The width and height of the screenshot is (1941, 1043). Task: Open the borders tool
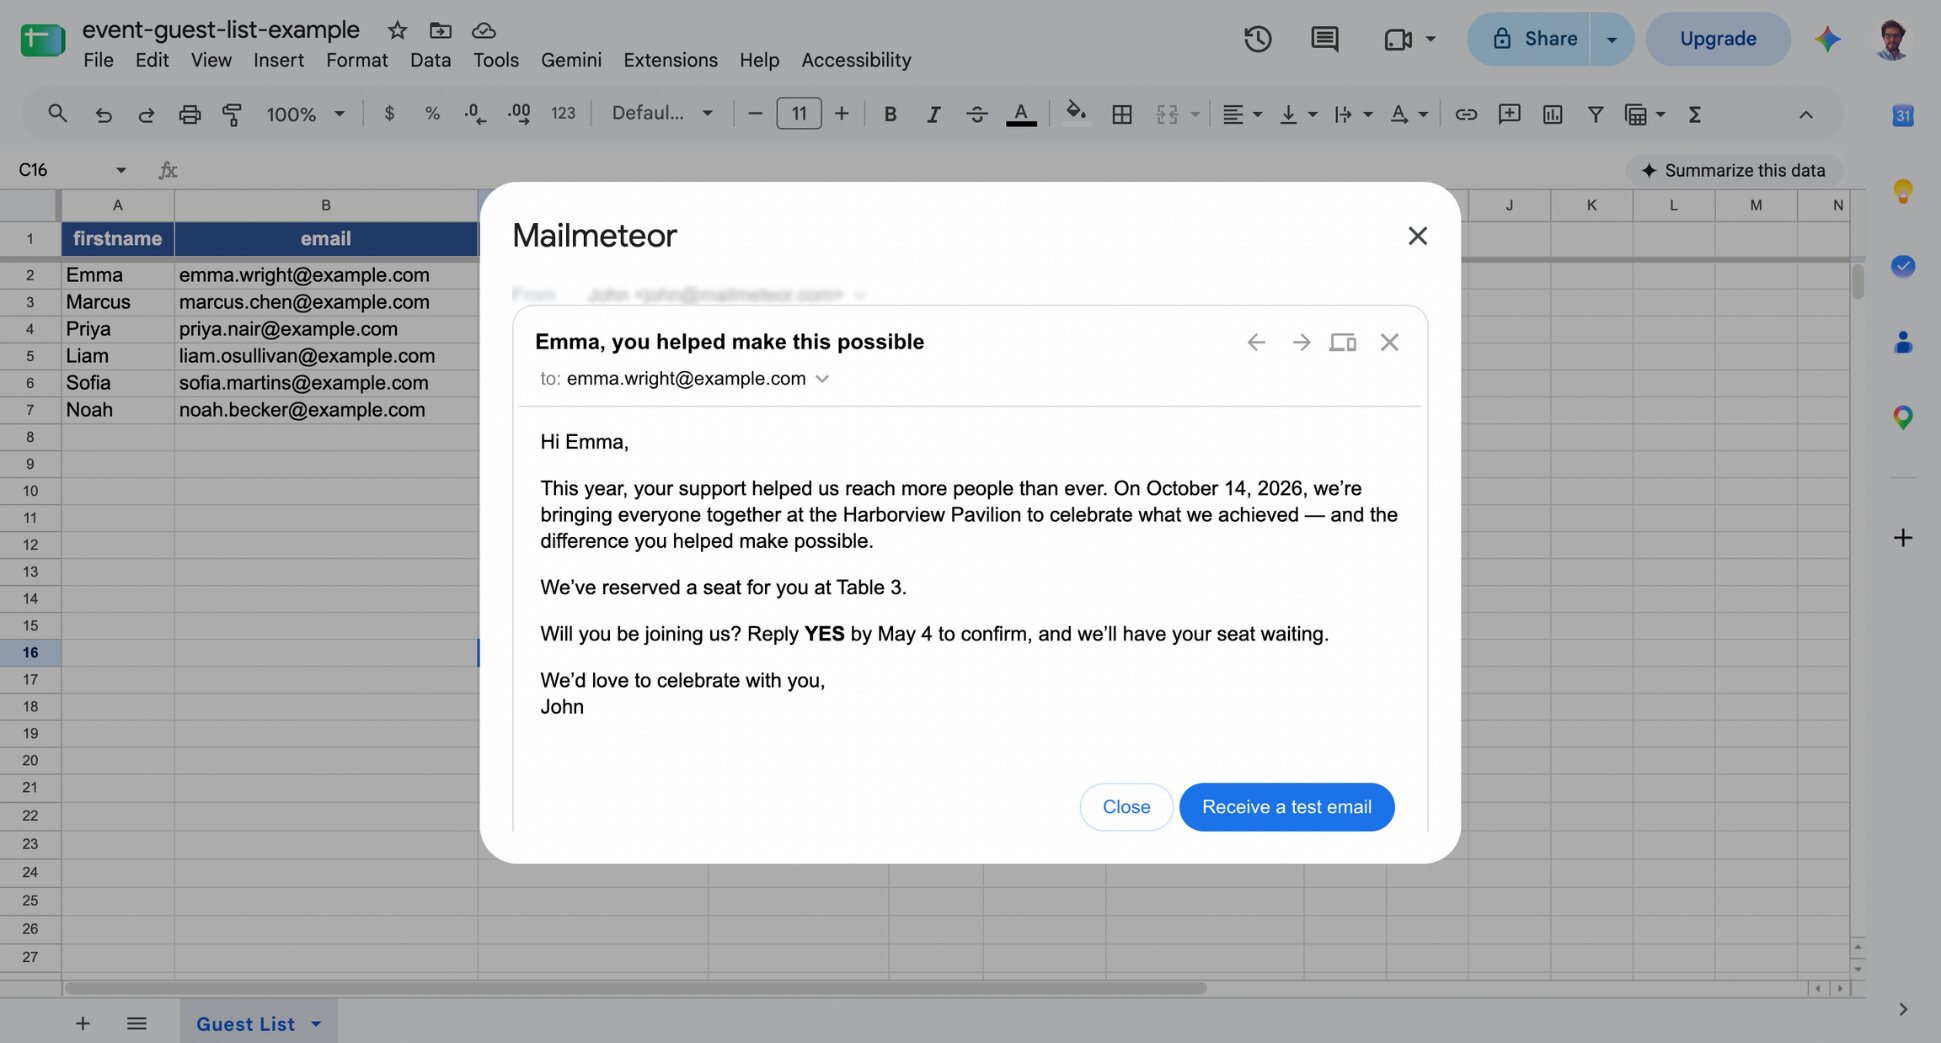coord(1122,114)
